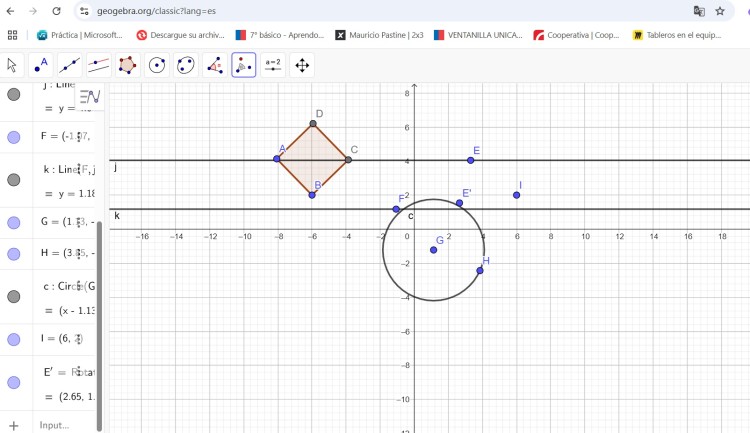Toggle visibility of line j
This screenshot has width=750, height=433.
coord(14,94)
